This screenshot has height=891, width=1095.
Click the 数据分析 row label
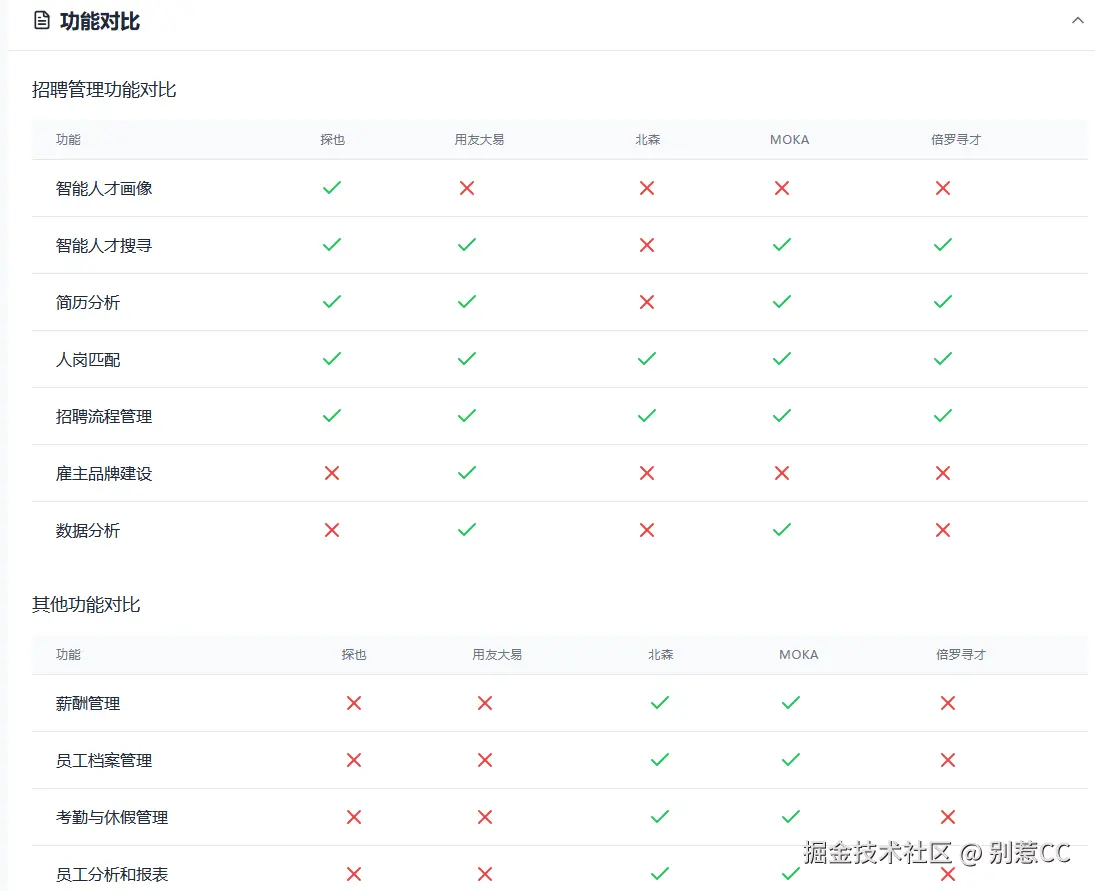coord(88,531)
